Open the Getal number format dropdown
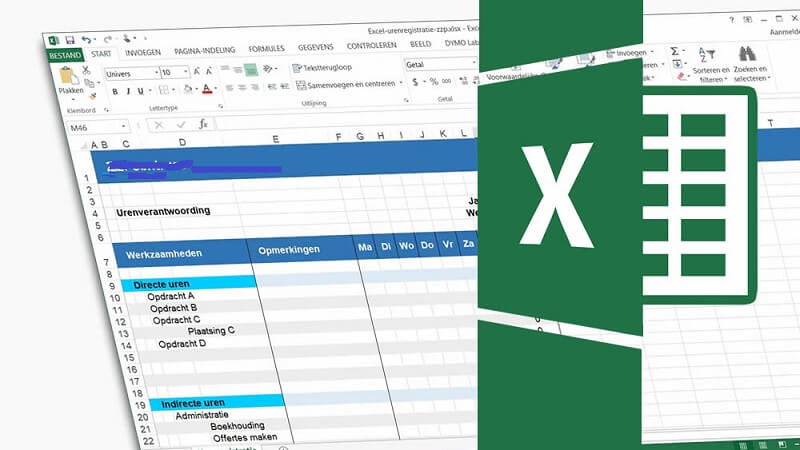This screenshot has height=450, width=800. click(x=472, y=64)
